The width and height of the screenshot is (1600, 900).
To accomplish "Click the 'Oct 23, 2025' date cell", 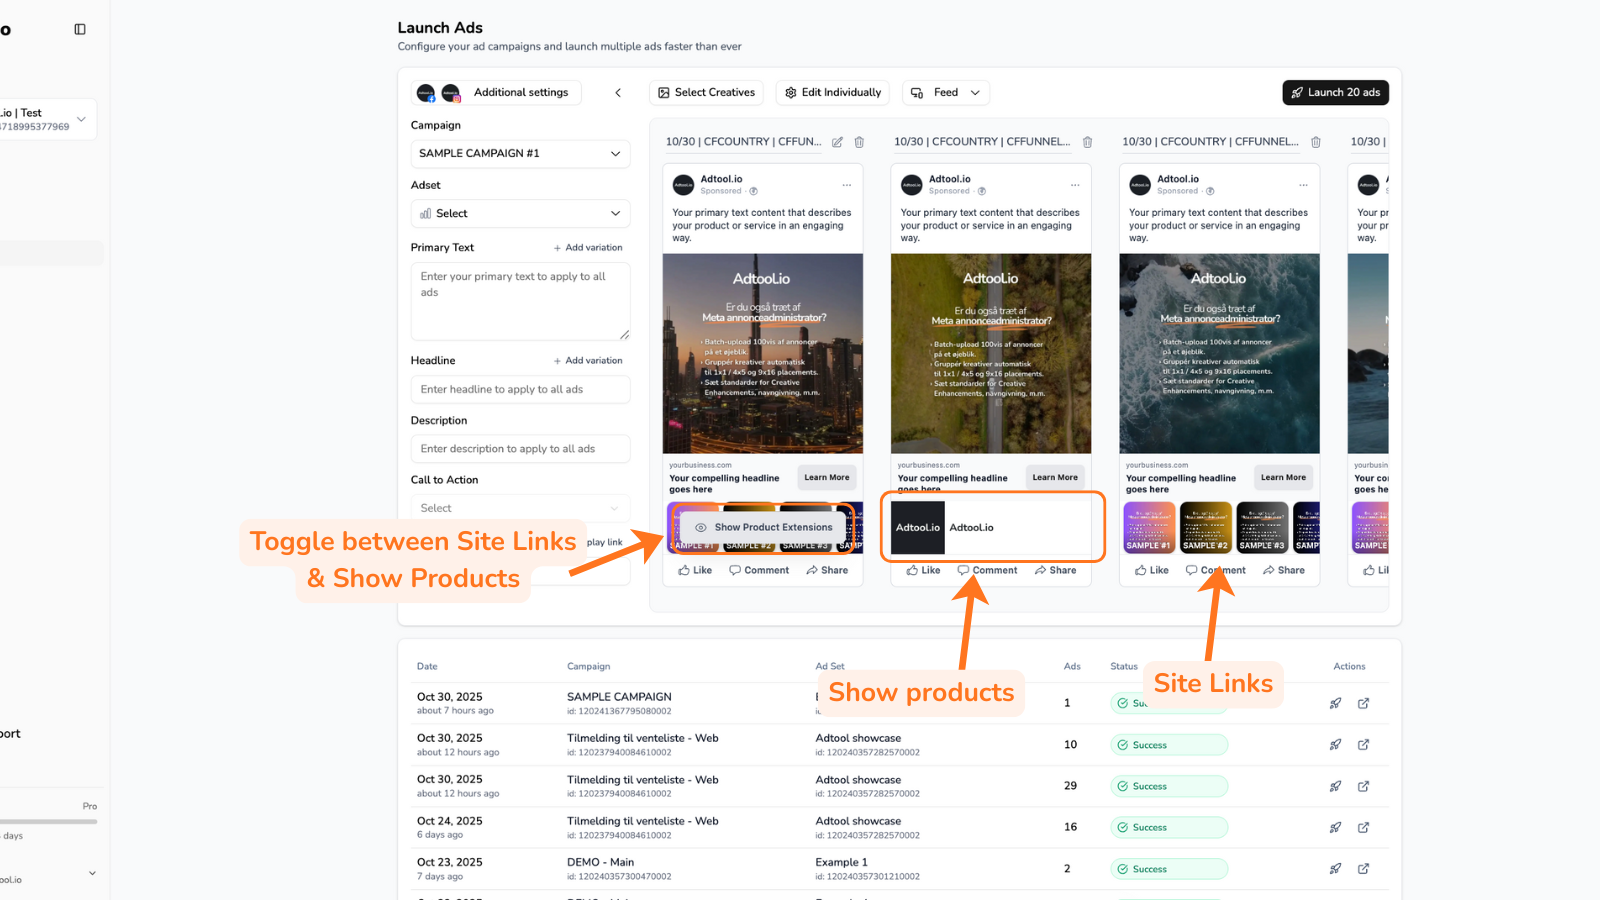I will (449, 862).
